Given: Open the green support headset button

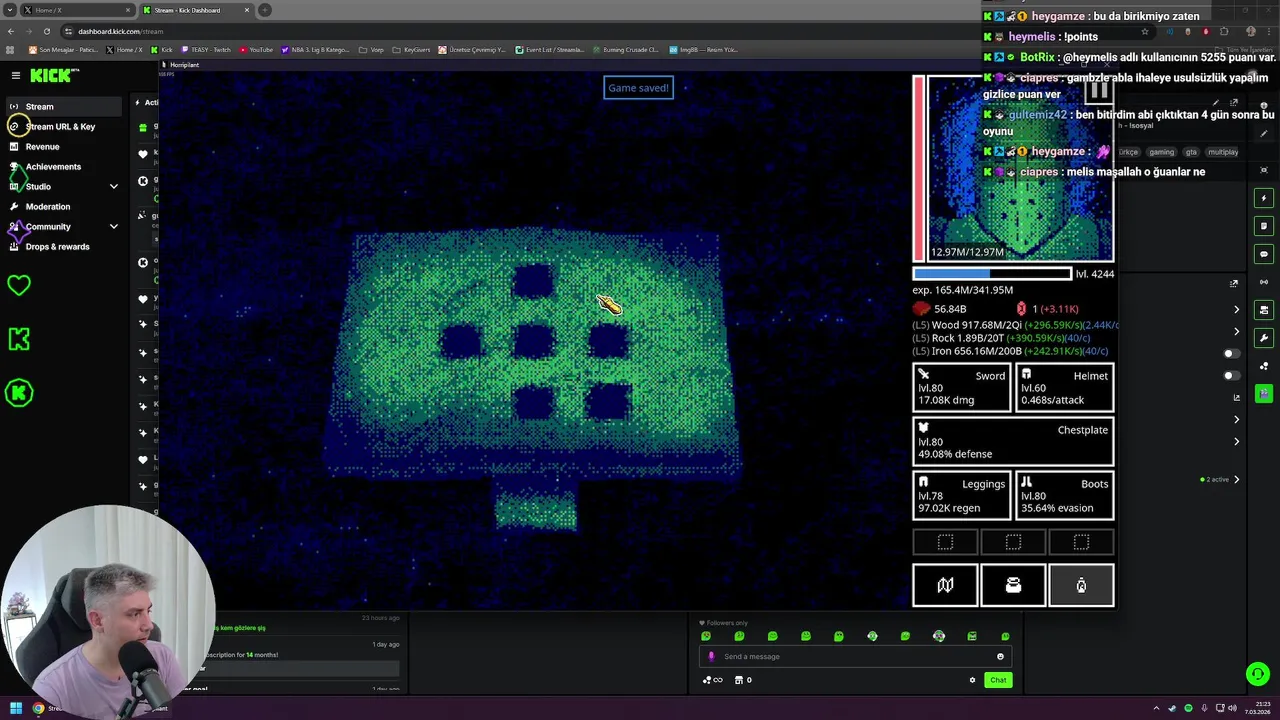Looking at the screenshot, I should (x=1258, y=674).
